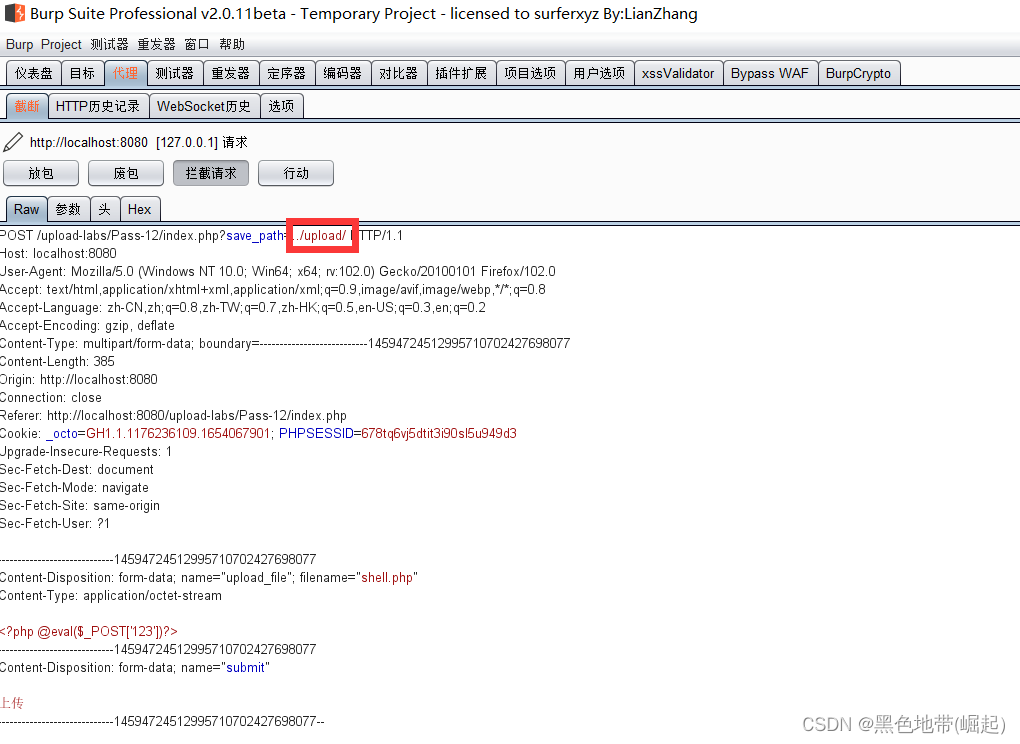The image size is (1020, 744).
Task: Open the 对比器 tab
Action: [398, 73]
